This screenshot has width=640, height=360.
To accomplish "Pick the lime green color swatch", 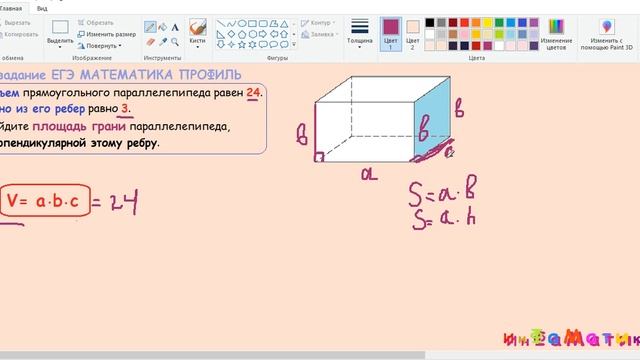I will pyautogui.click(x=499, y=34).
